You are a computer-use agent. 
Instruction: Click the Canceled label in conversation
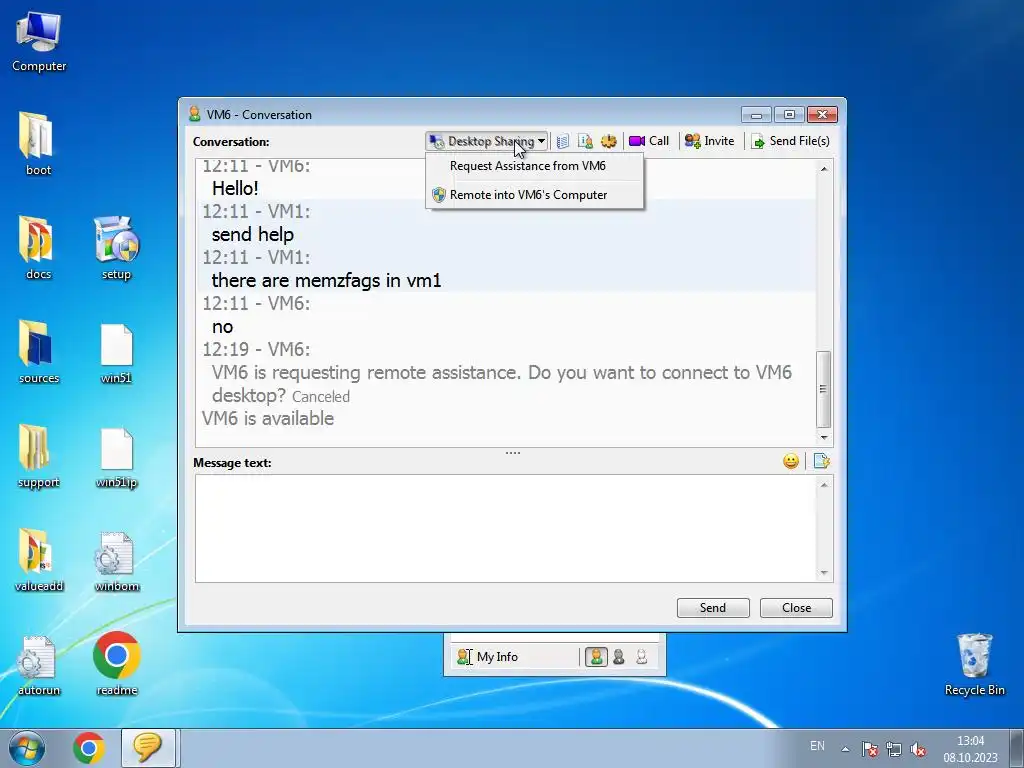pyautogui.click(x=321, y=397)
